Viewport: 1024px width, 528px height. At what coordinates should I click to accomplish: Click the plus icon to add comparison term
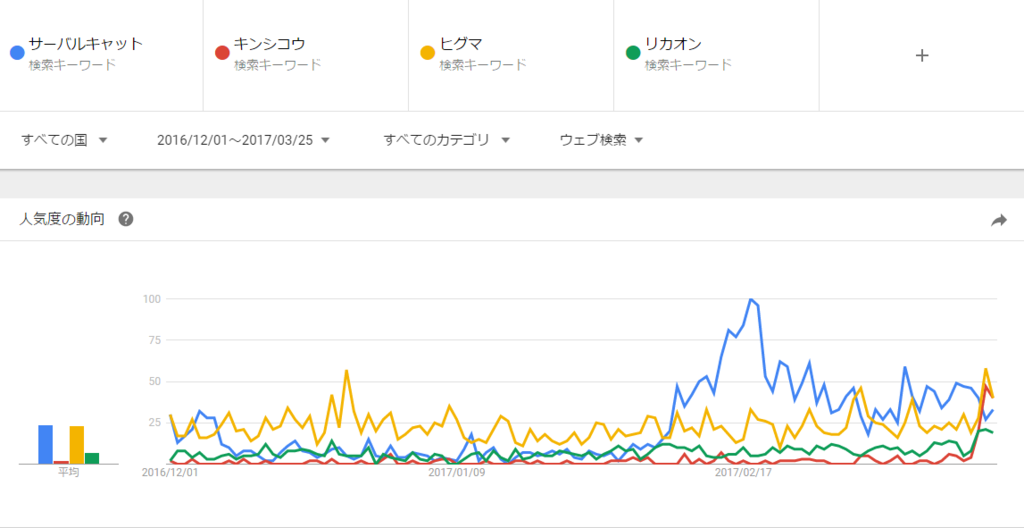coord(921,56)
